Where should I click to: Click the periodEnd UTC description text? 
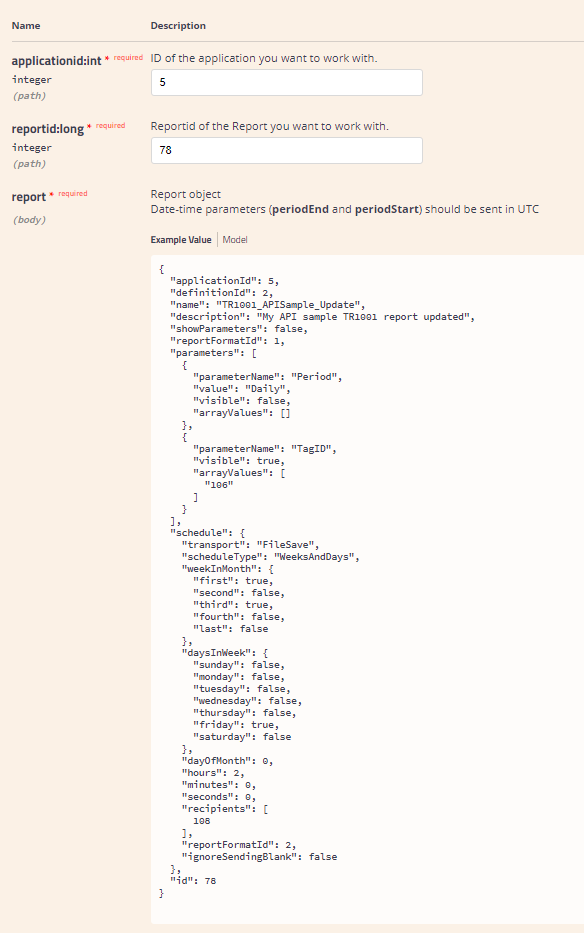345,209
